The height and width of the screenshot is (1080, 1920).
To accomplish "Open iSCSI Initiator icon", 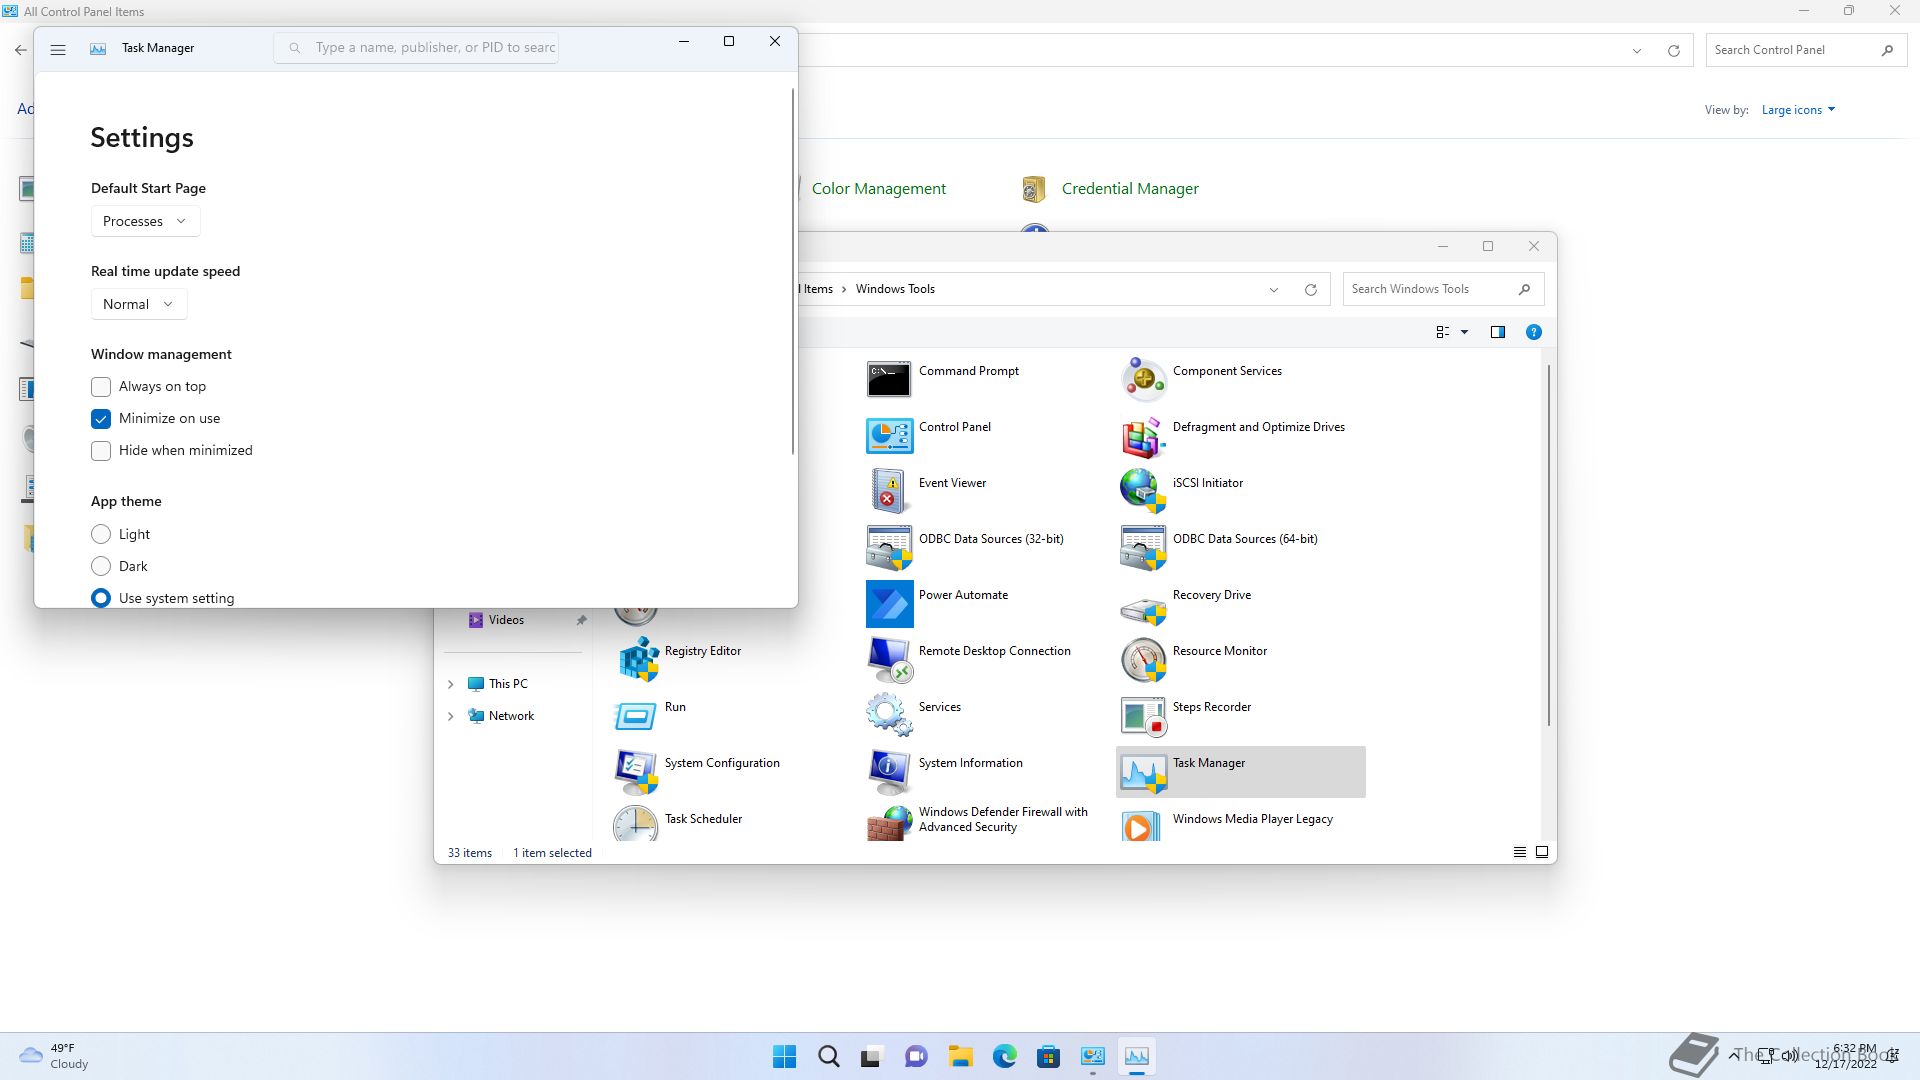I will (x=1143, y=491).
